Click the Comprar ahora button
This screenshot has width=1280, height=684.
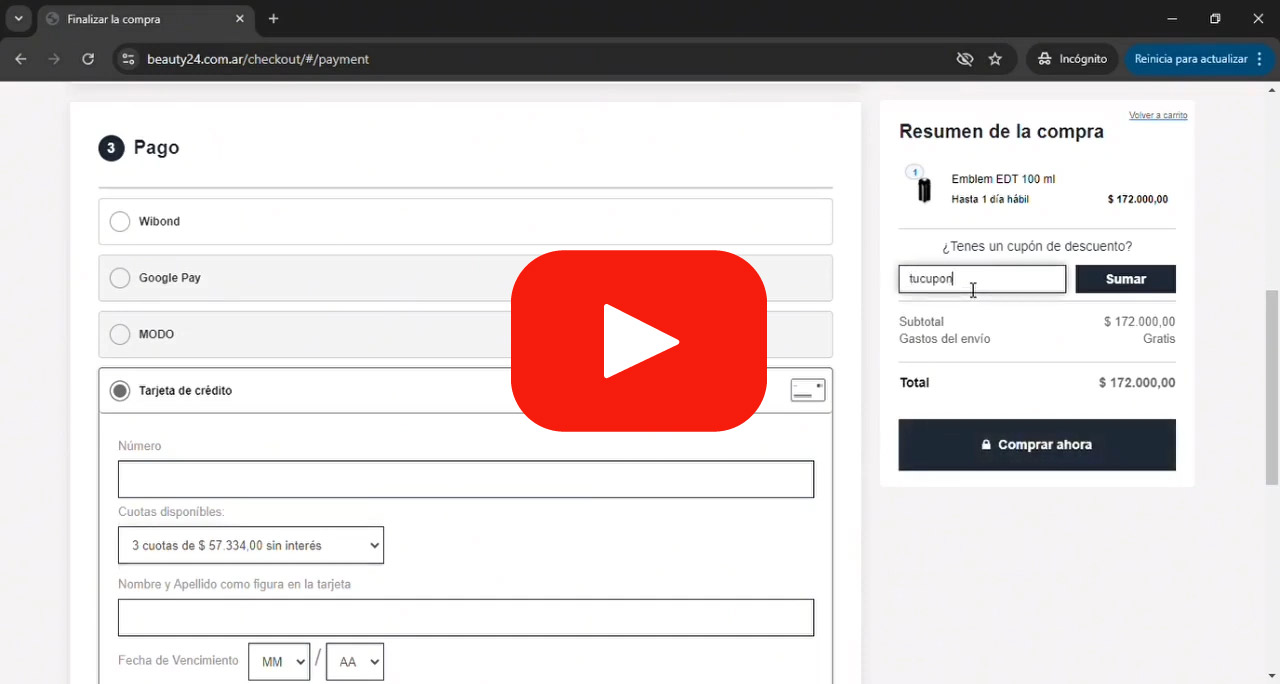[1037, 445]
